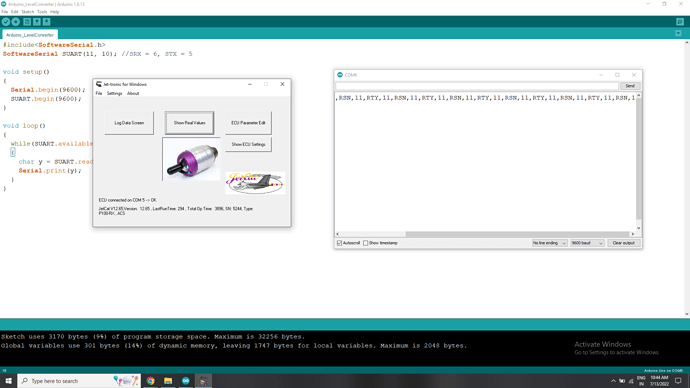Click the taskbar search box

[x=79, y=381]
